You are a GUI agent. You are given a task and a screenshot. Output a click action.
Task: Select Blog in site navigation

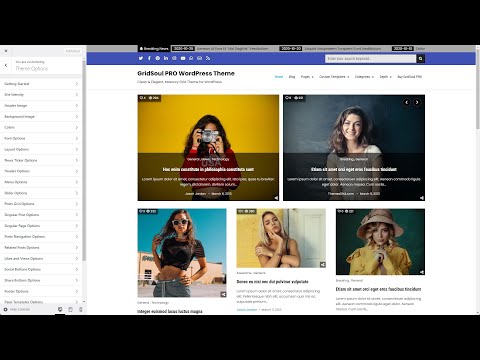pos(292,77)
